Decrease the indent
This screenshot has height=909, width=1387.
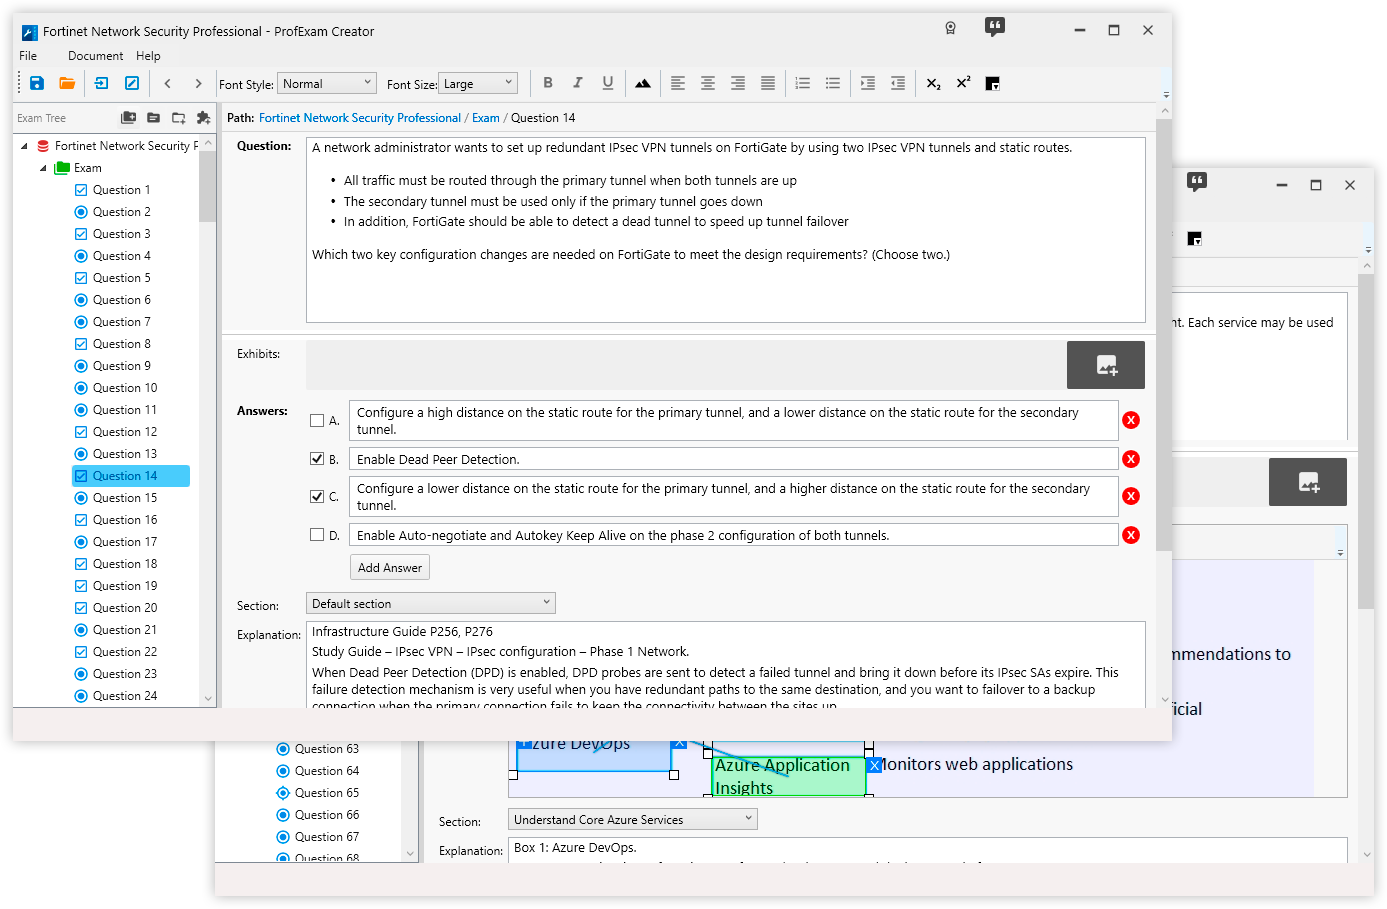898,83
